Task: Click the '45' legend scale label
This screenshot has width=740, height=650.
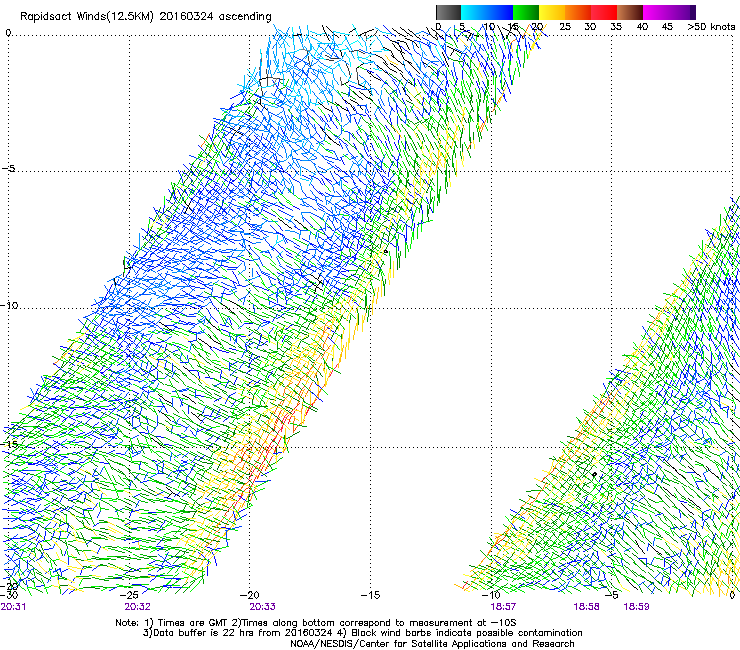Action: pos(667,27)
